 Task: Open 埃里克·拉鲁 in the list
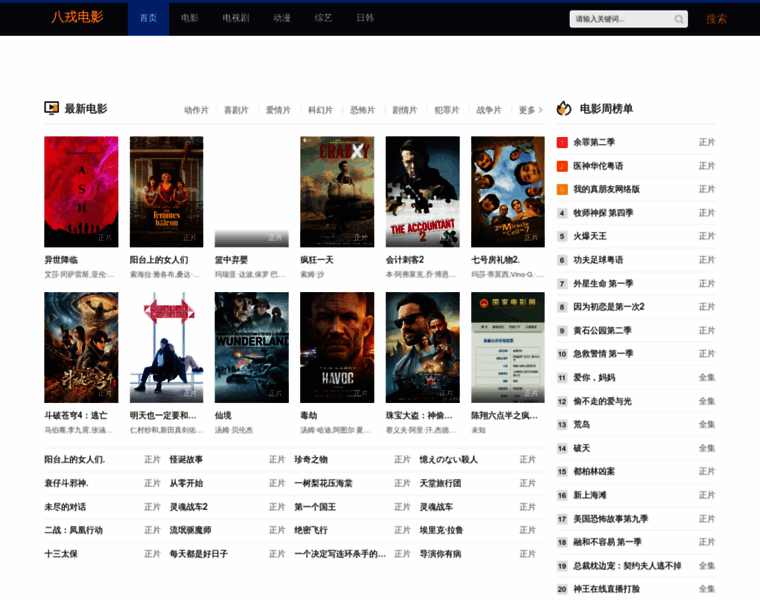click(x=441, y=530)
